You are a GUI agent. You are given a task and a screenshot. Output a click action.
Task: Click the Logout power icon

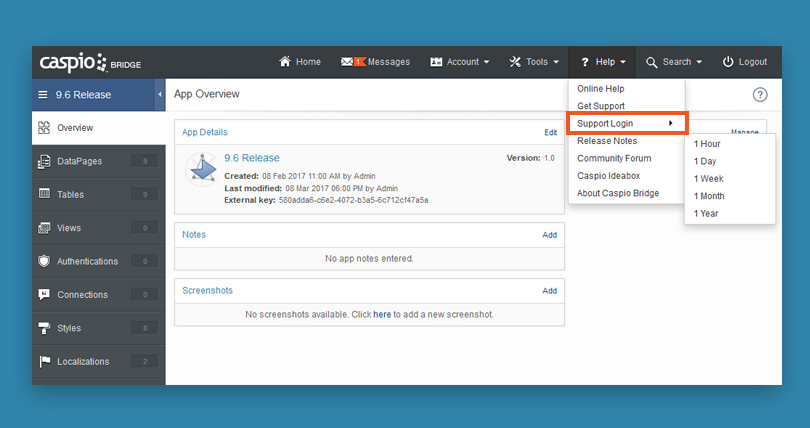pos(728,62)
